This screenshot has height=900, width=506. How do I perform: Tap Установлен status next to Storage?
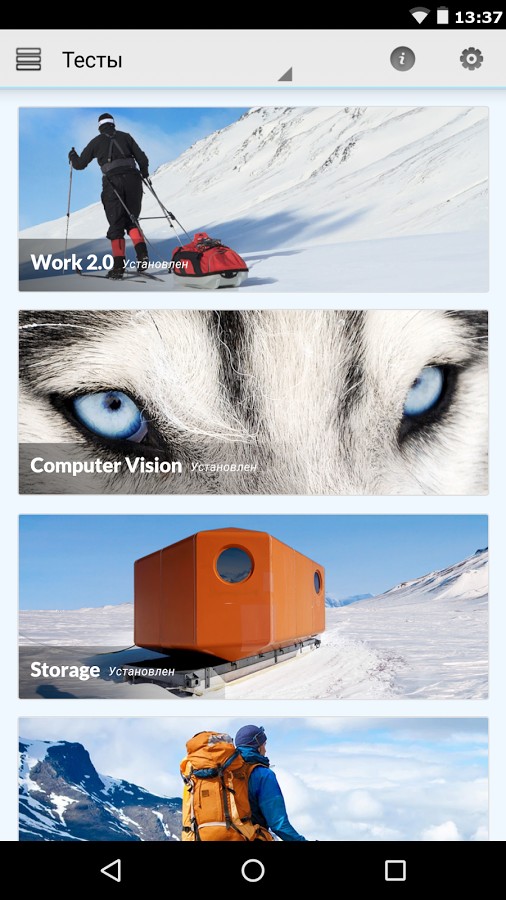[142, 671]
